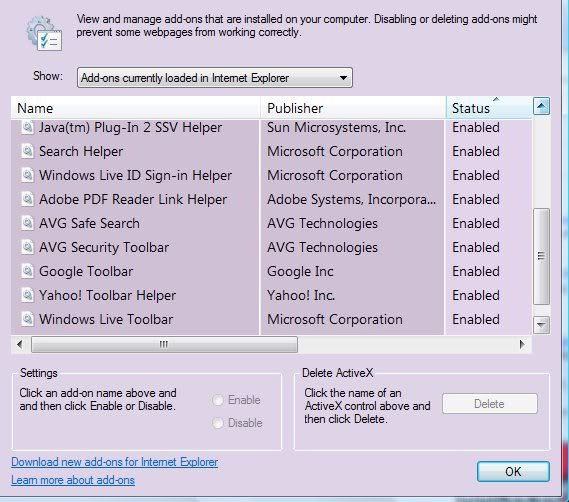Click the vertical scrollbar down arrow
The image size is (569, 502).
point(541,325)
